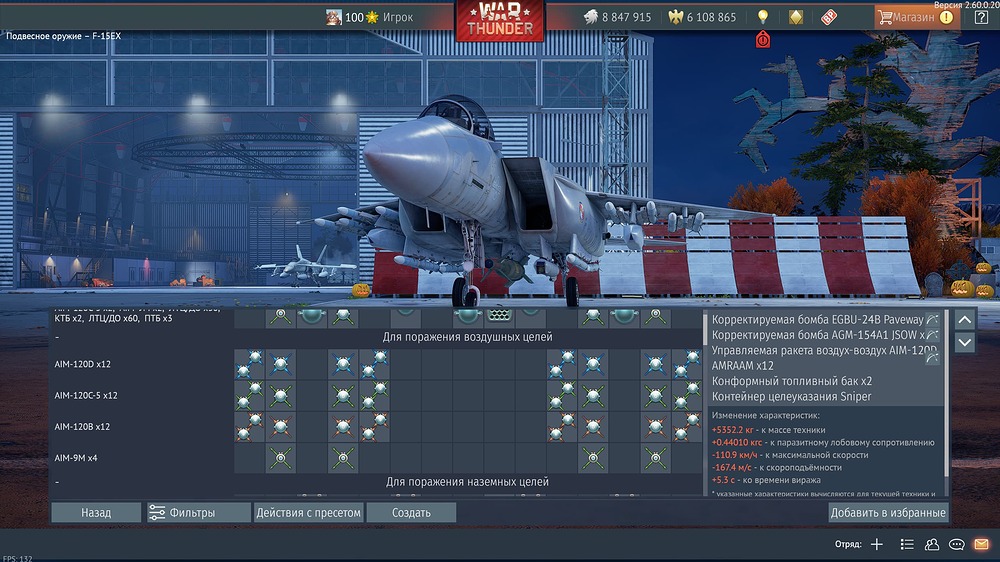
Task: Click the AIM-120B x12 row label
Action: pos(82,427)
